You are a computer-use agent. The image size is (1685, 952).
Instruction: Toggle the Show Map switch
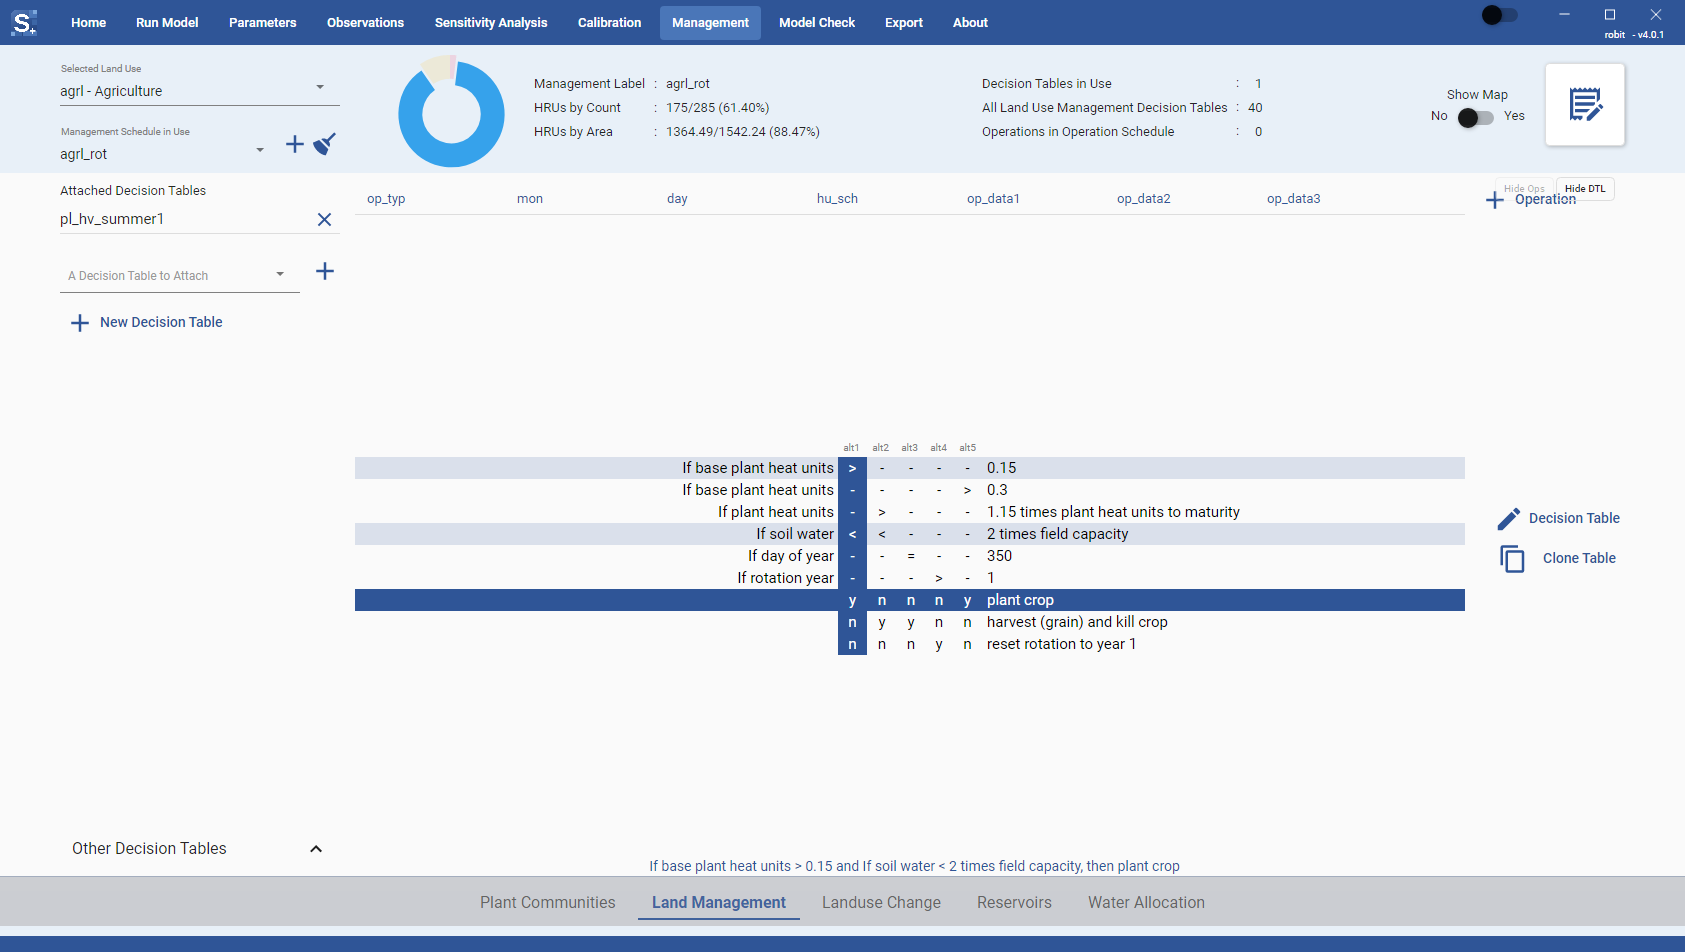[1476, 117]
